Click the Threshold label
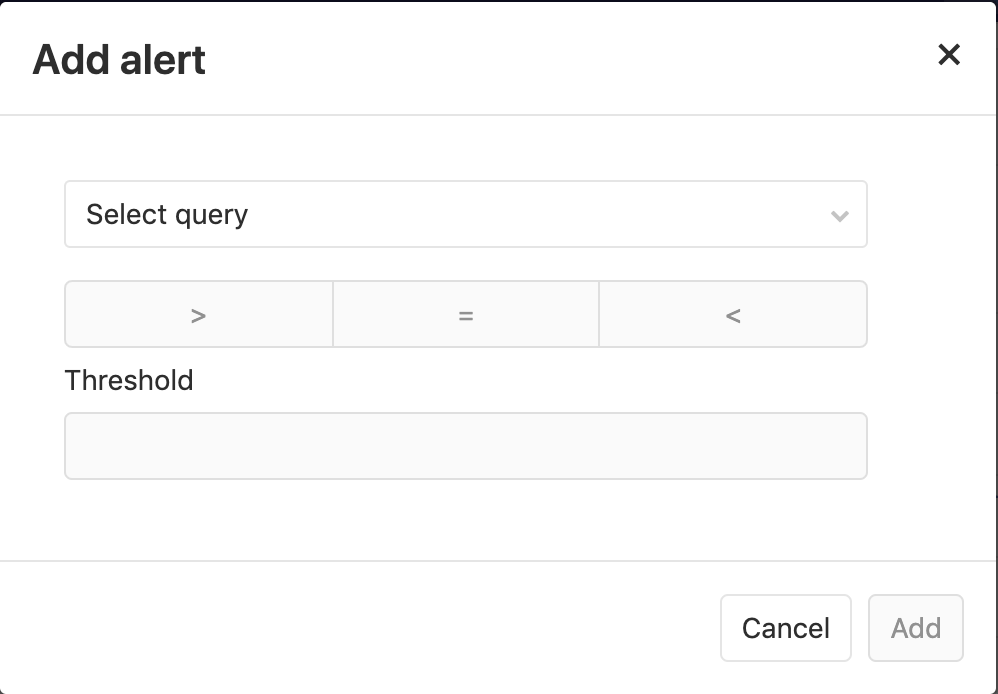 point(128,381)
